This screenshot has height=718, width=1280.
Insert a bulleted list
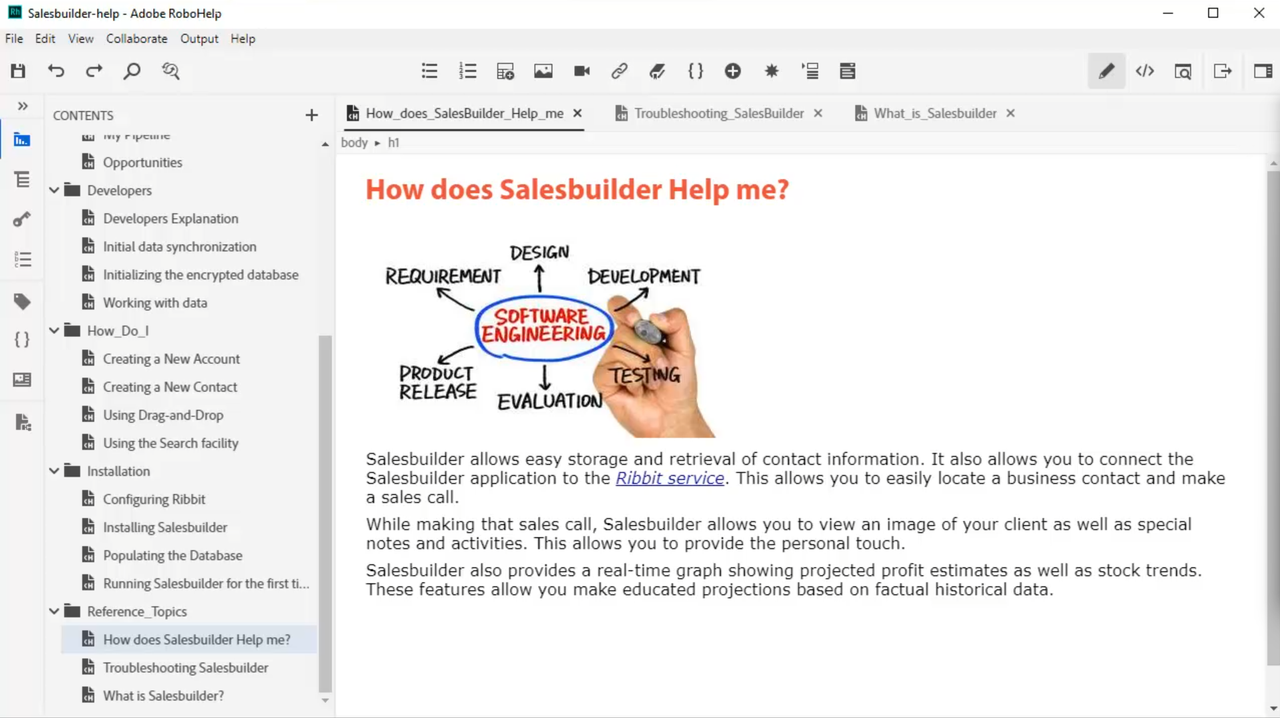click(430, 71)
